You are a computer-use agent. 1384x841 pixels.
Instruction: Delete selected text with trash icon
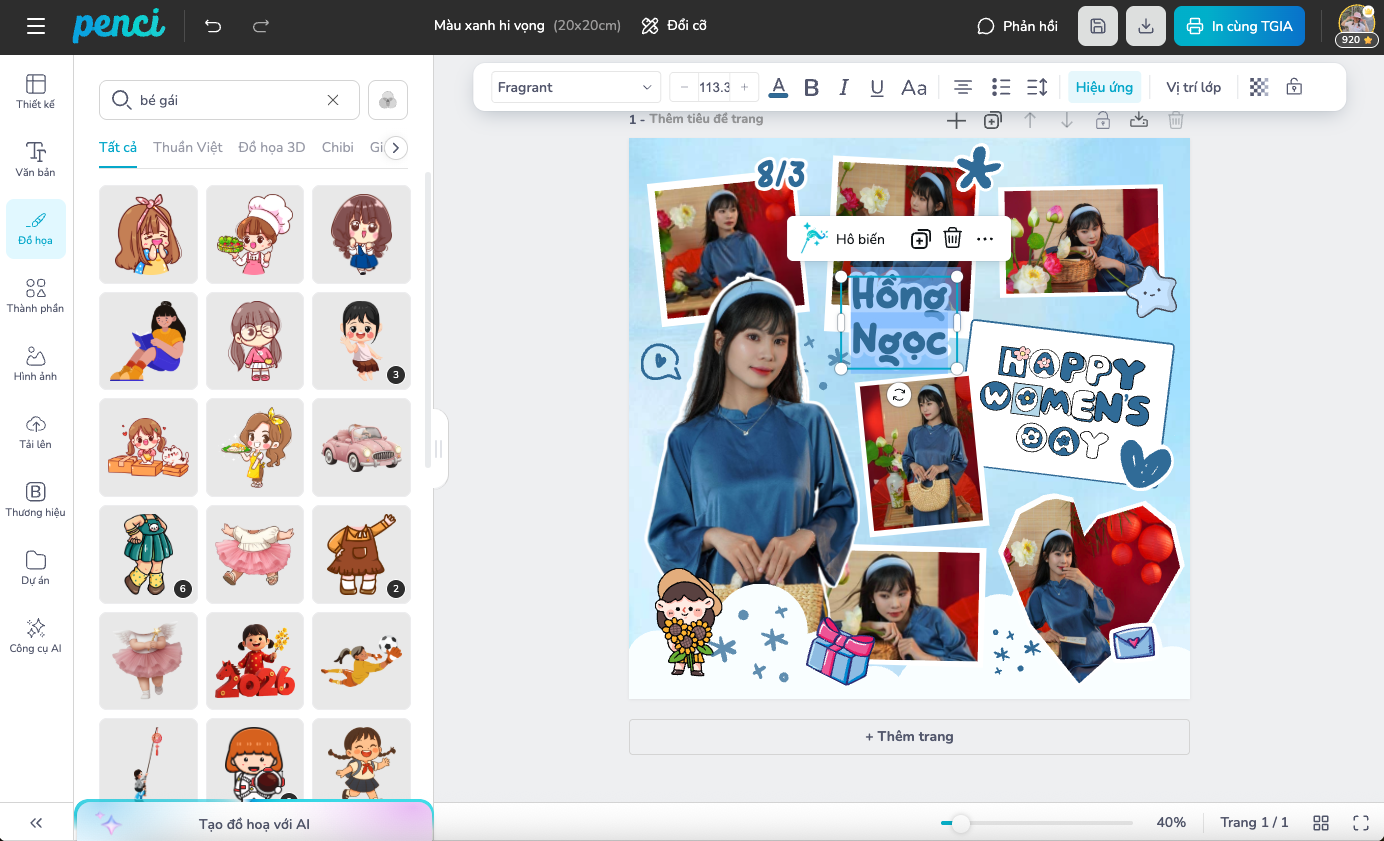tap(953, 239)
